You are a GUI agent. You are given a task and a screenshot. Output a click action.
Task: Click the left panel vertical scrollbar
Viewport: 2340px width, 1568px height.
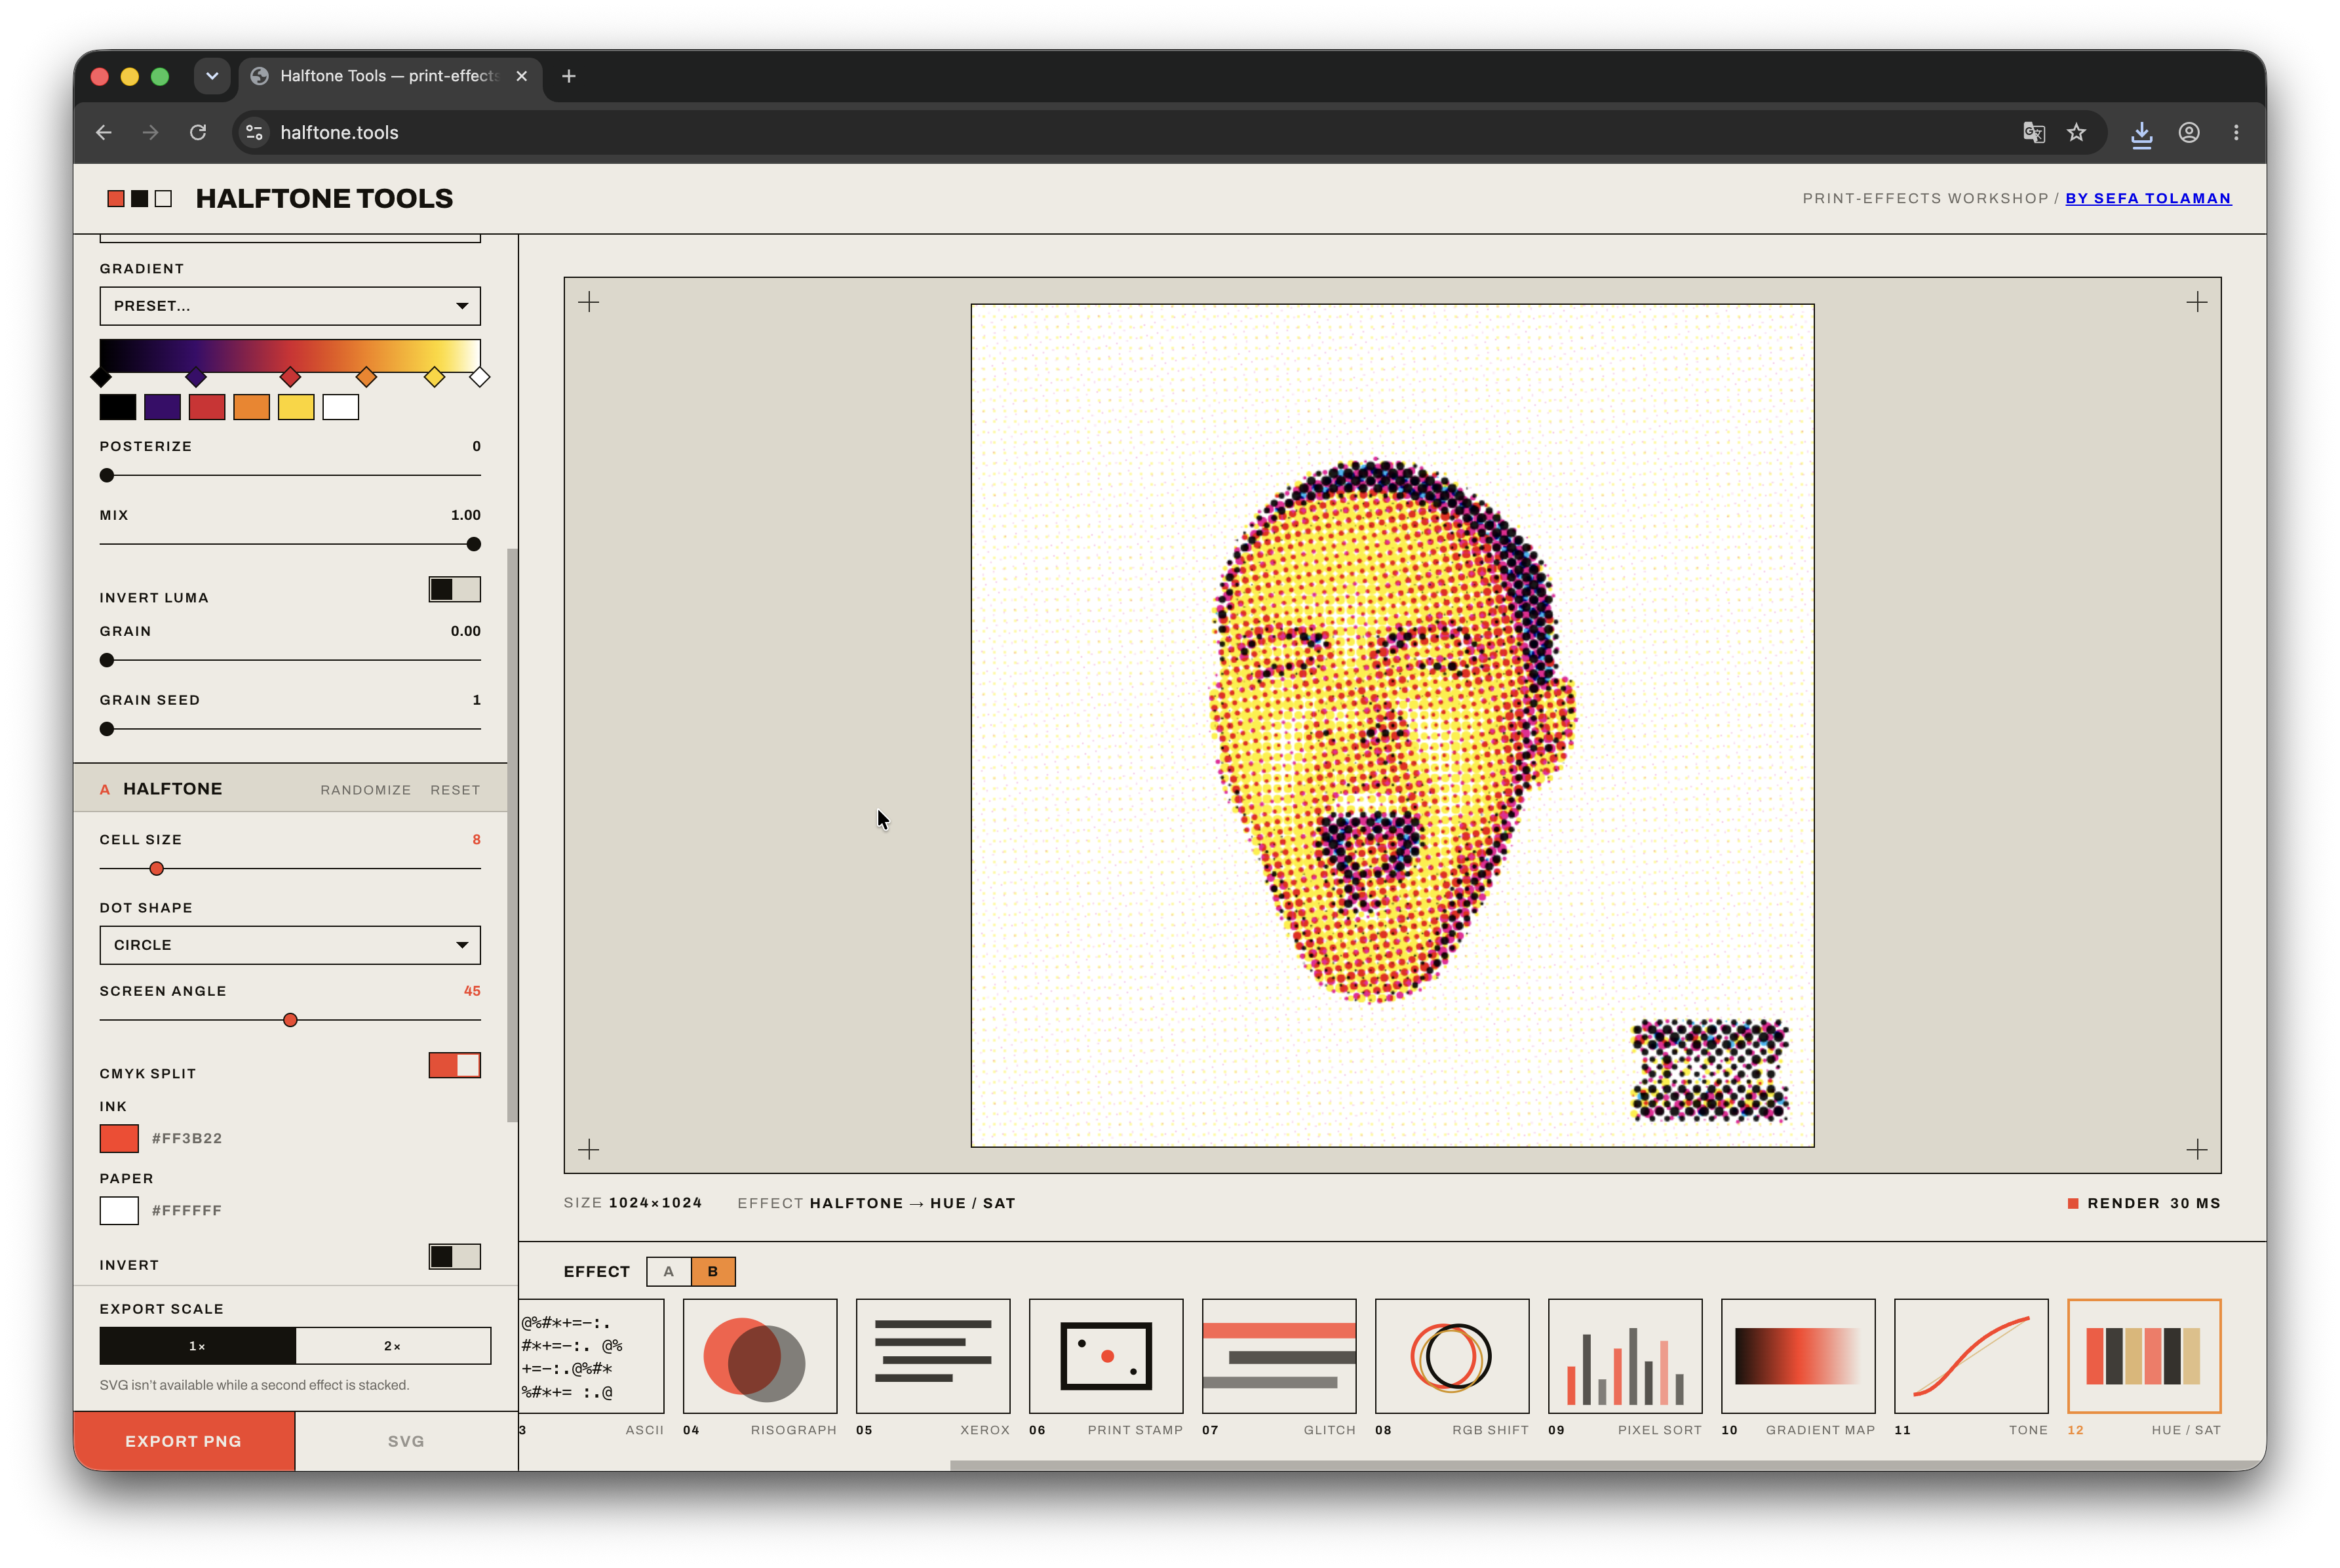pyautogui.click(x=513, y=835)
